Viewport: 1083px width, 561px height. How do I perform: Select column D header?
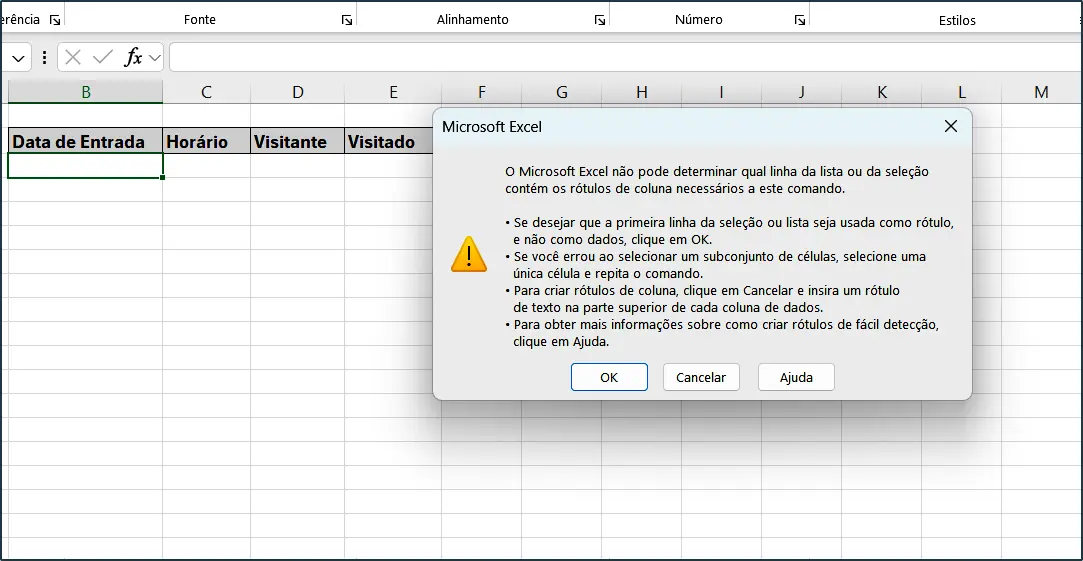coord(298,92)
